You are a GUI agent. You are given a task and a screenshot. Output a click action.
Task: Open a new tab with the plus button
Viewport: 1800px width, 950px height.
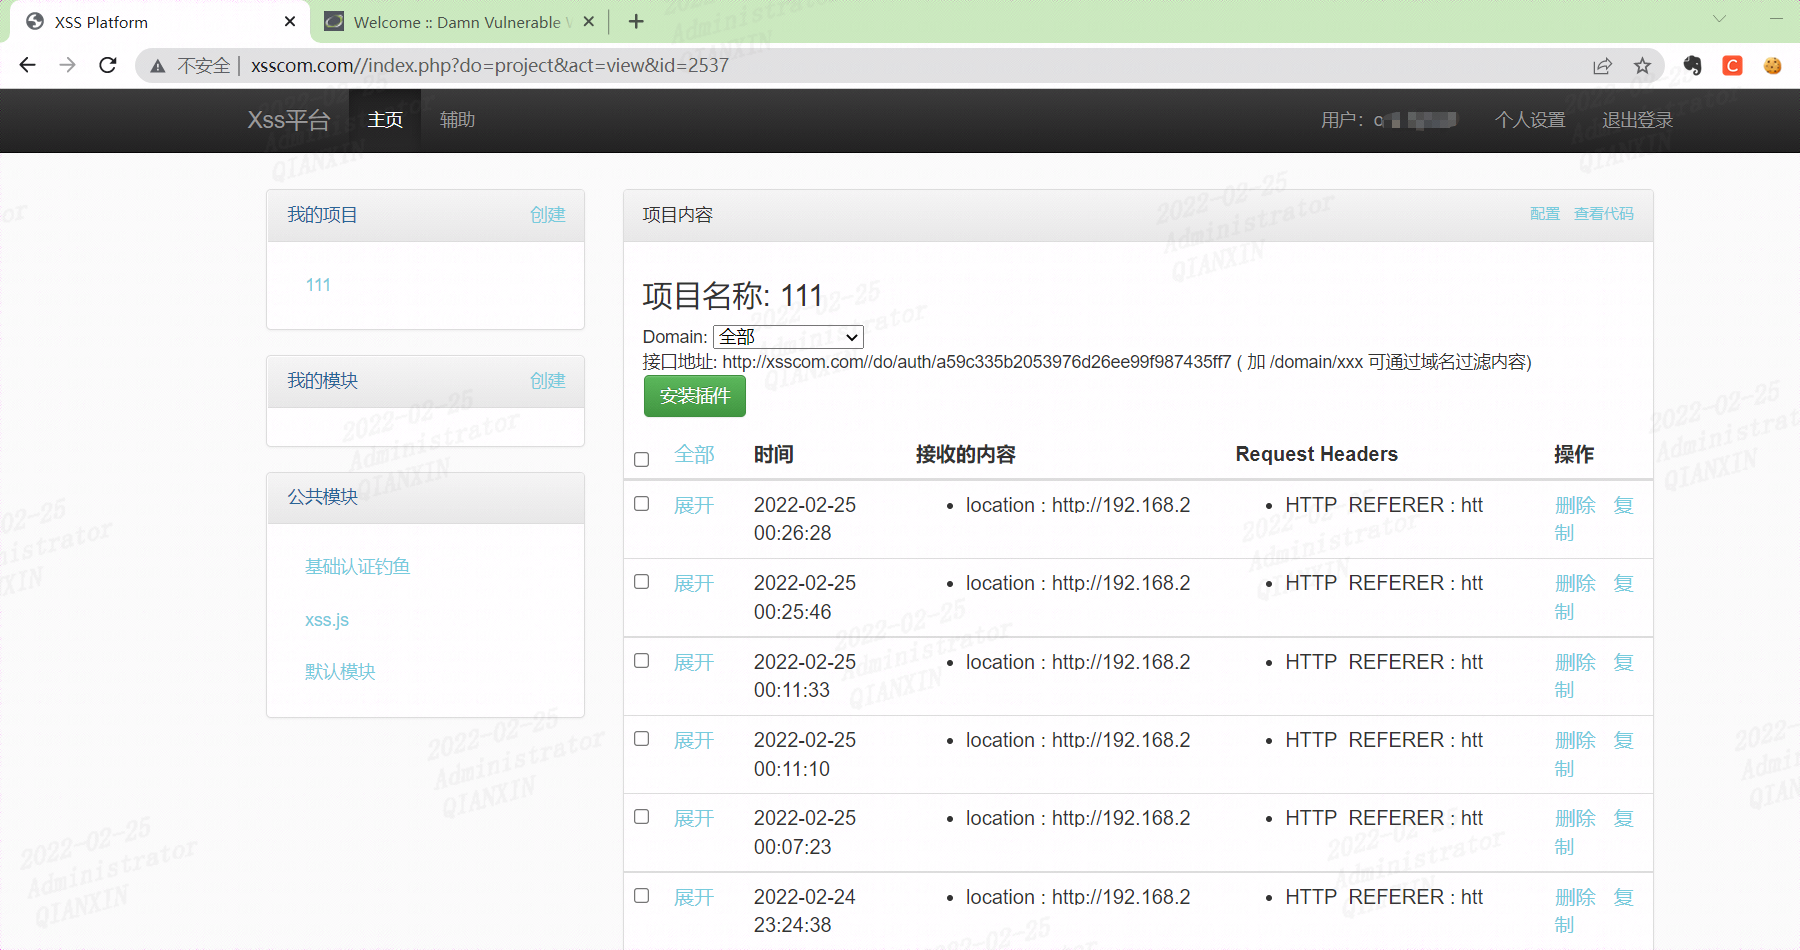[x=636, y=21]
